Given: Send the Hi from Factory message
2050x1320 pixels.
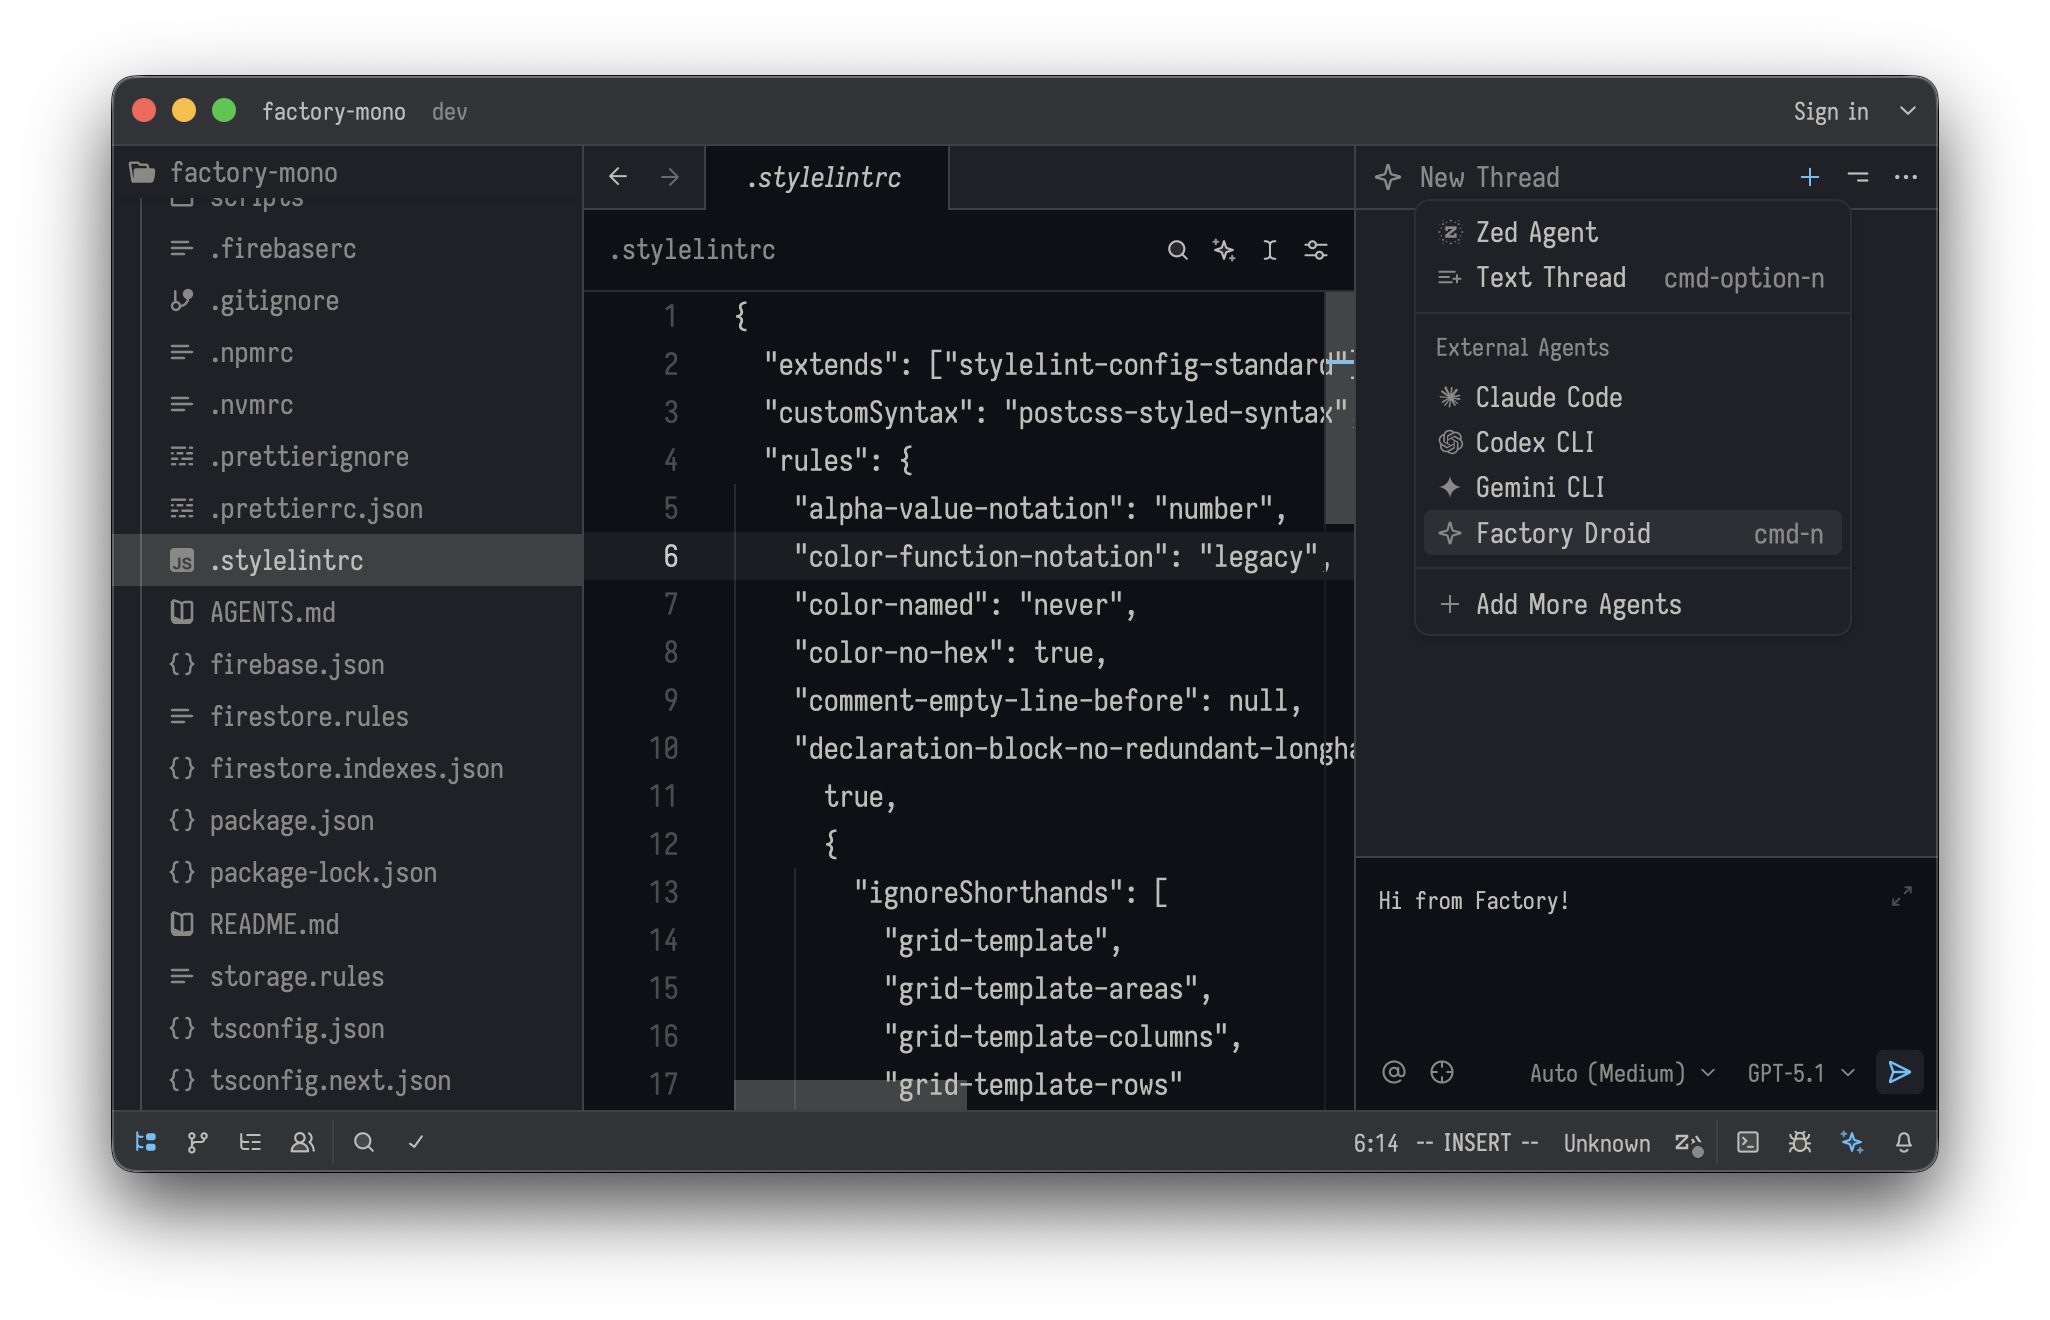Looking at the screenshot, I should click(x=1898, y=1072).
